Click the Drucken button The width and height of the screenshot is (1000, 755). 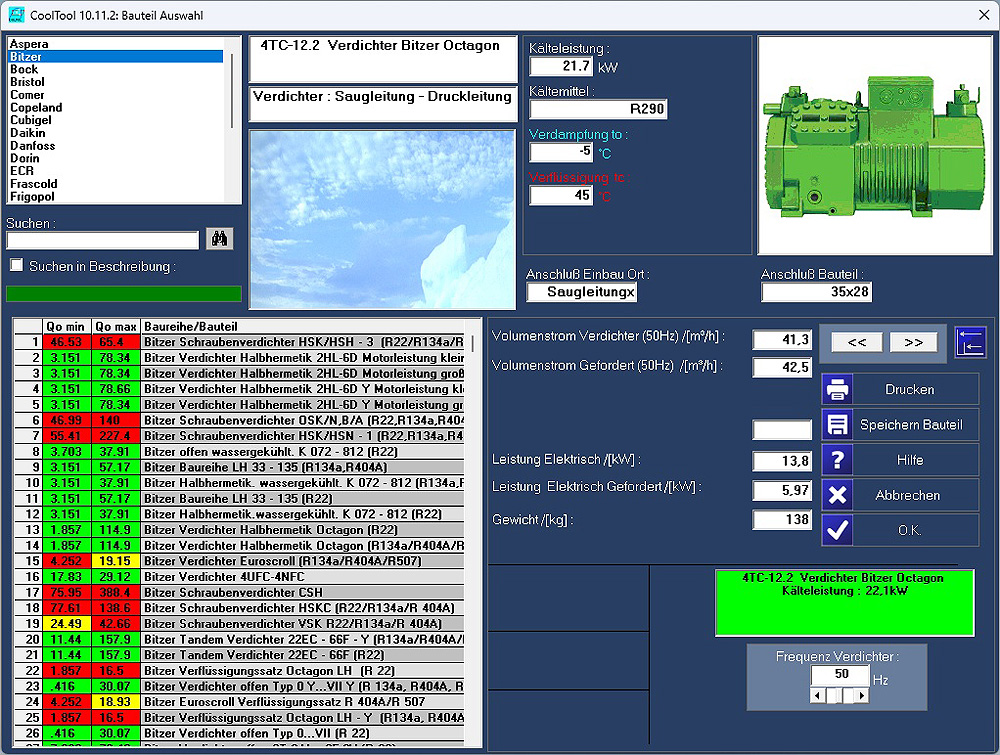[x=901, y=389]
